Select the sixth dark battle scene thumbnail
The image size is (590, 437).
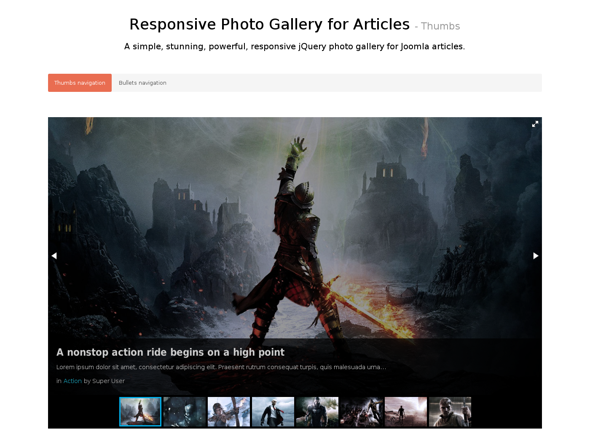361,412
